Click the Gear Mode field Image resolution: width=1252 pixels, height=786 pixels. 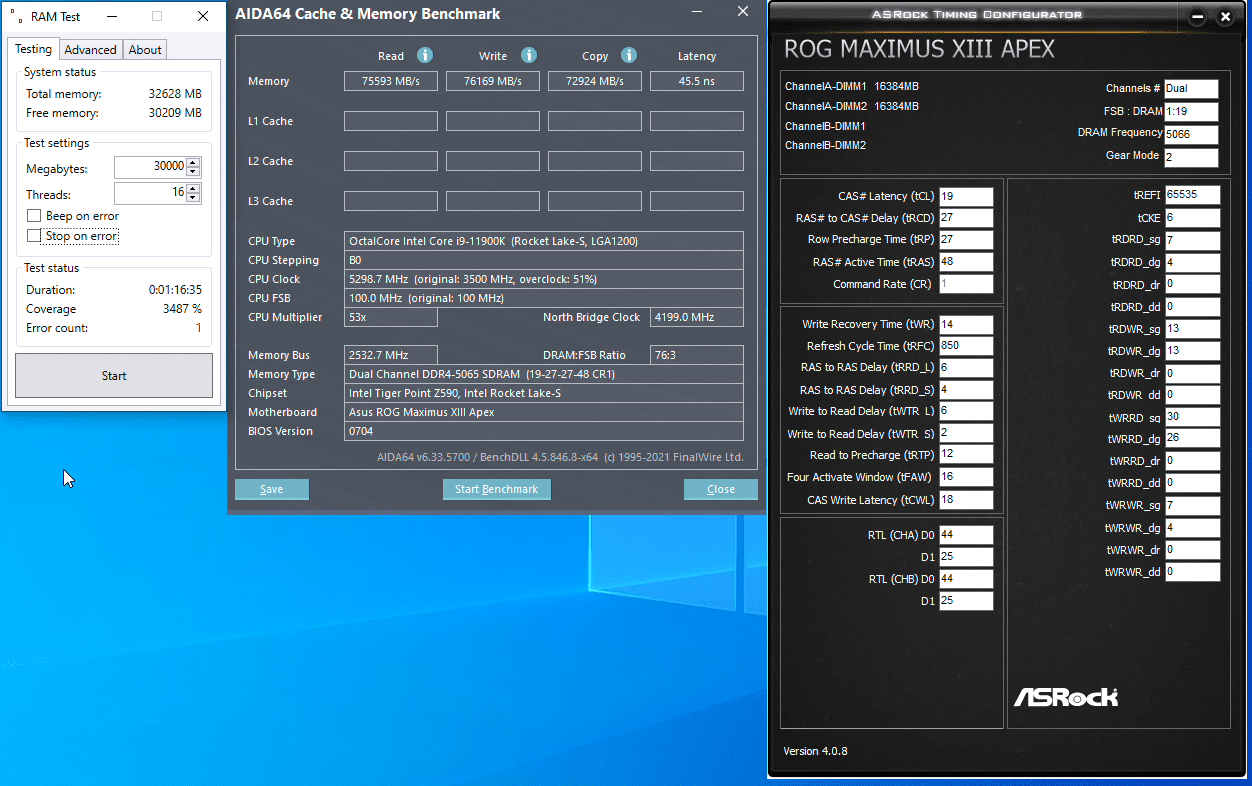point(1192,157)
